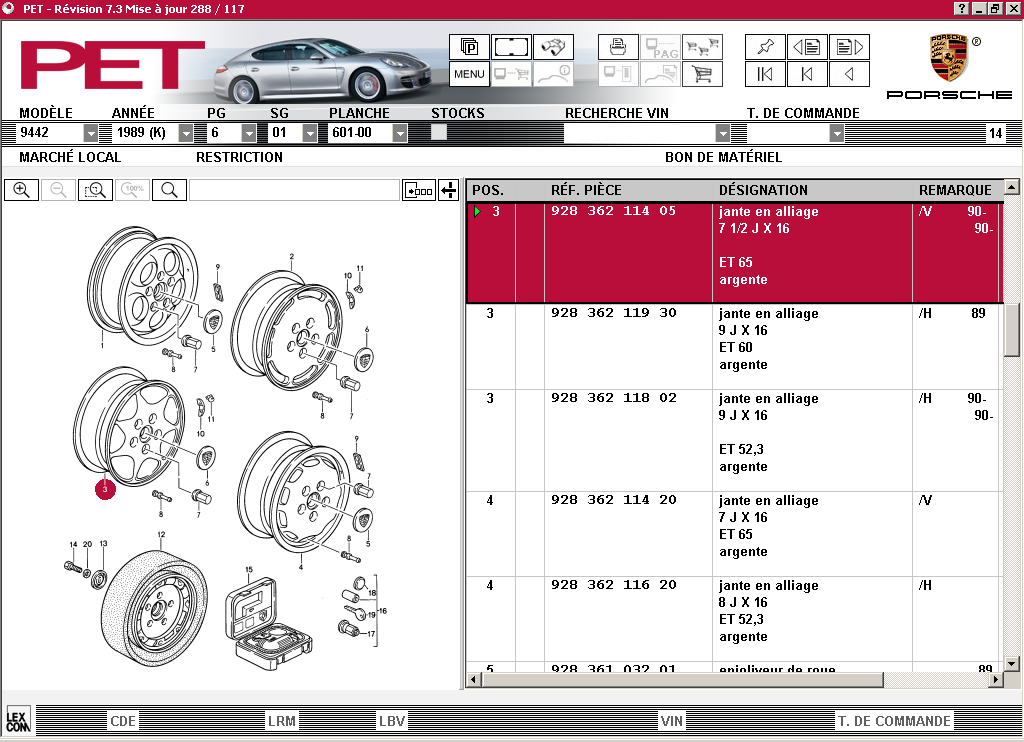The image size is (1024, 742).
Task: Select part row 928 362 118 02
Action: [733, 440]
